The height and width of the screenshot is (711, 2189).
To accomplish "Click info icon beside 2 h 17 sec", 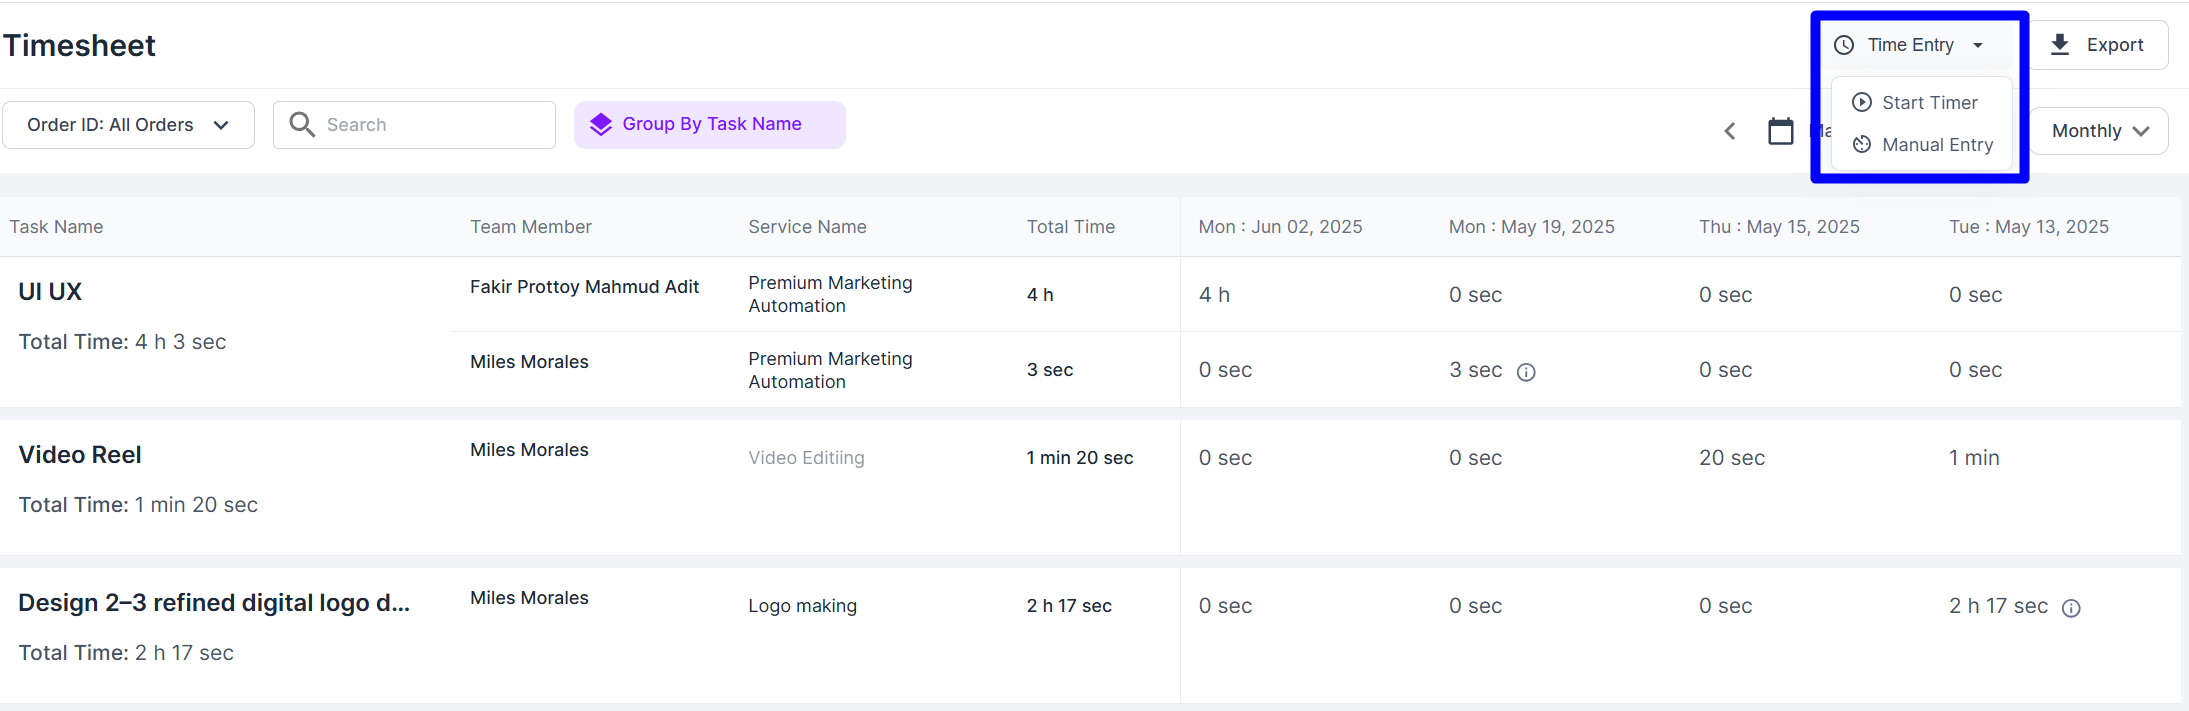I will tap(2071, 608).
